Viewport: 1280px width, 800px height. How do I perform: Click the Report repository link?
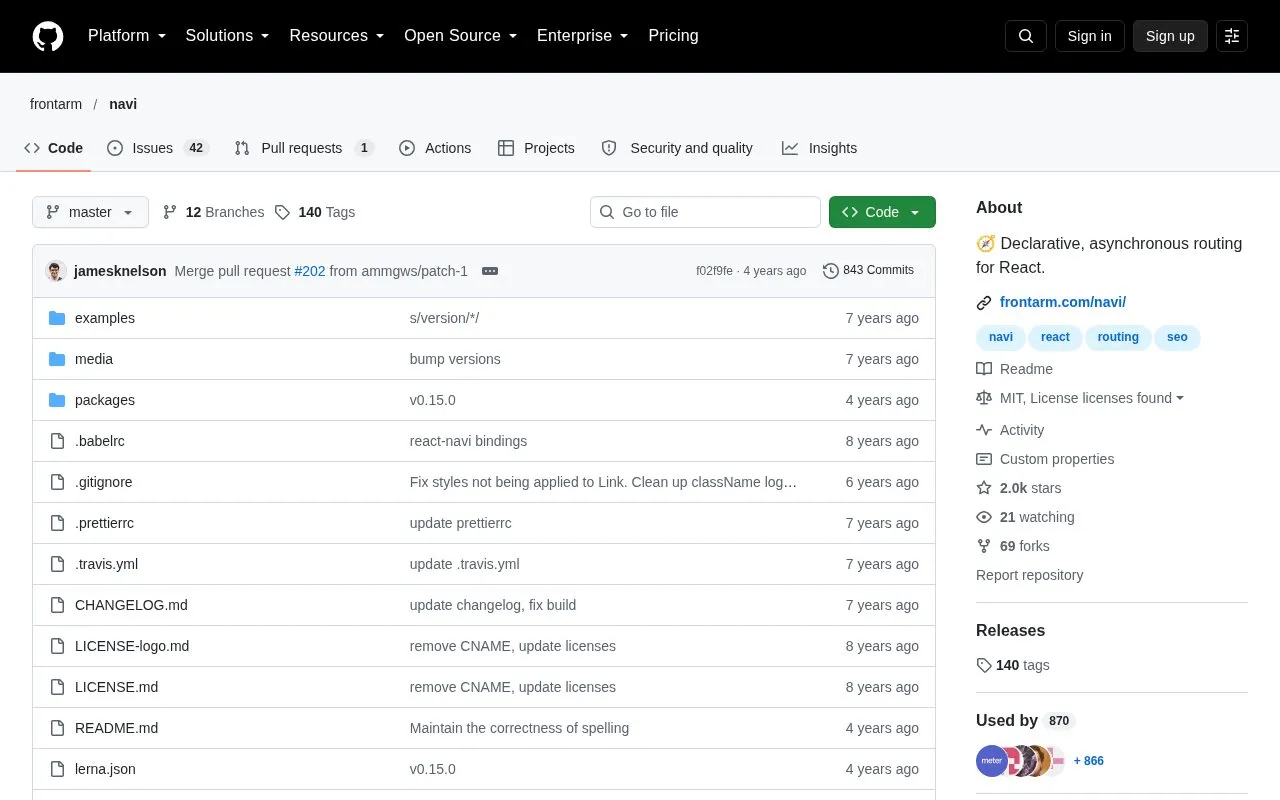tap(1029, 575)
